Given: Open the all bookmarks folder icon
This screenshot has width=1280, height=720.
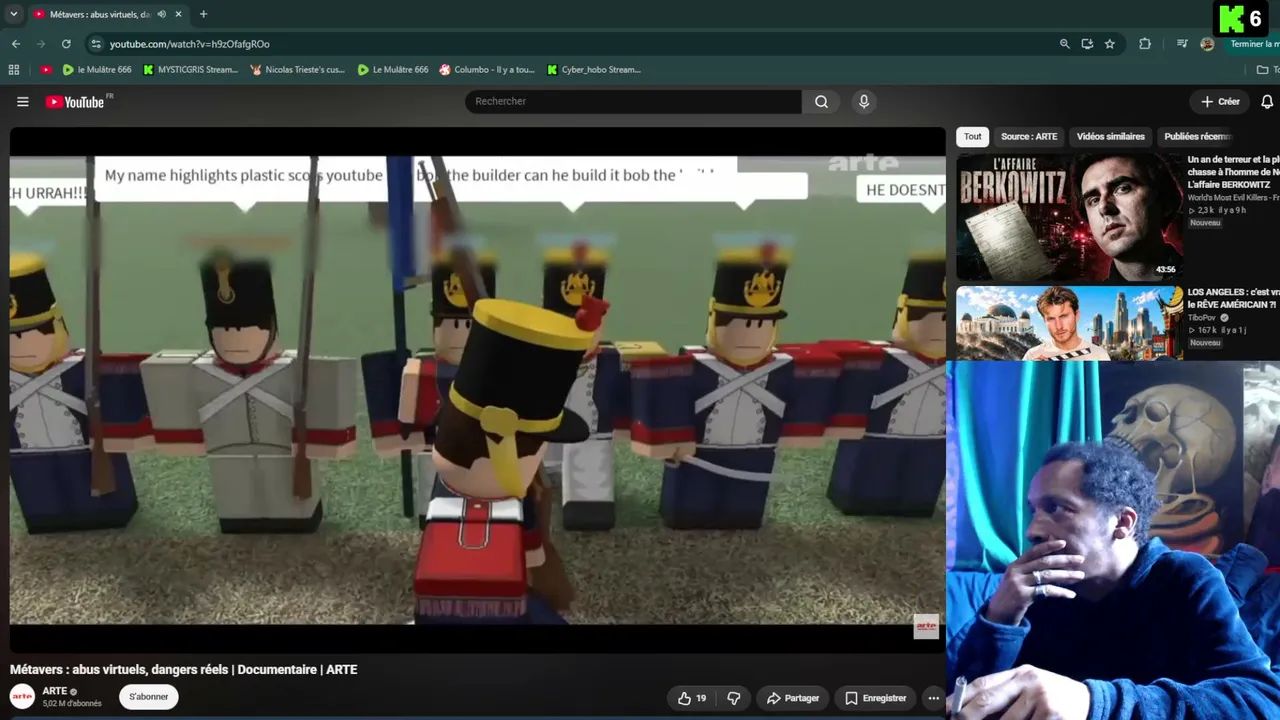Looking at the screenshot, I should coord(1262,70).
